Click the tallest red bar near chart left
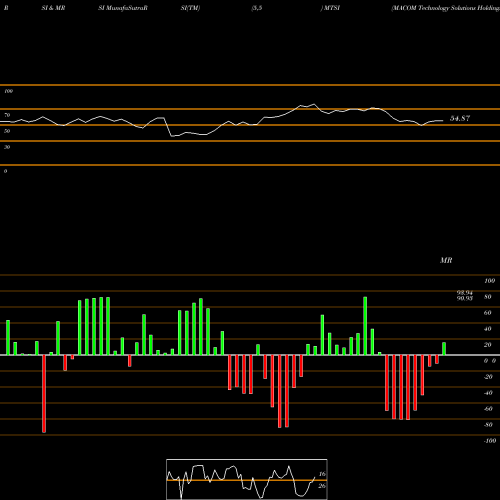500x500 pixels. (44, 394)
